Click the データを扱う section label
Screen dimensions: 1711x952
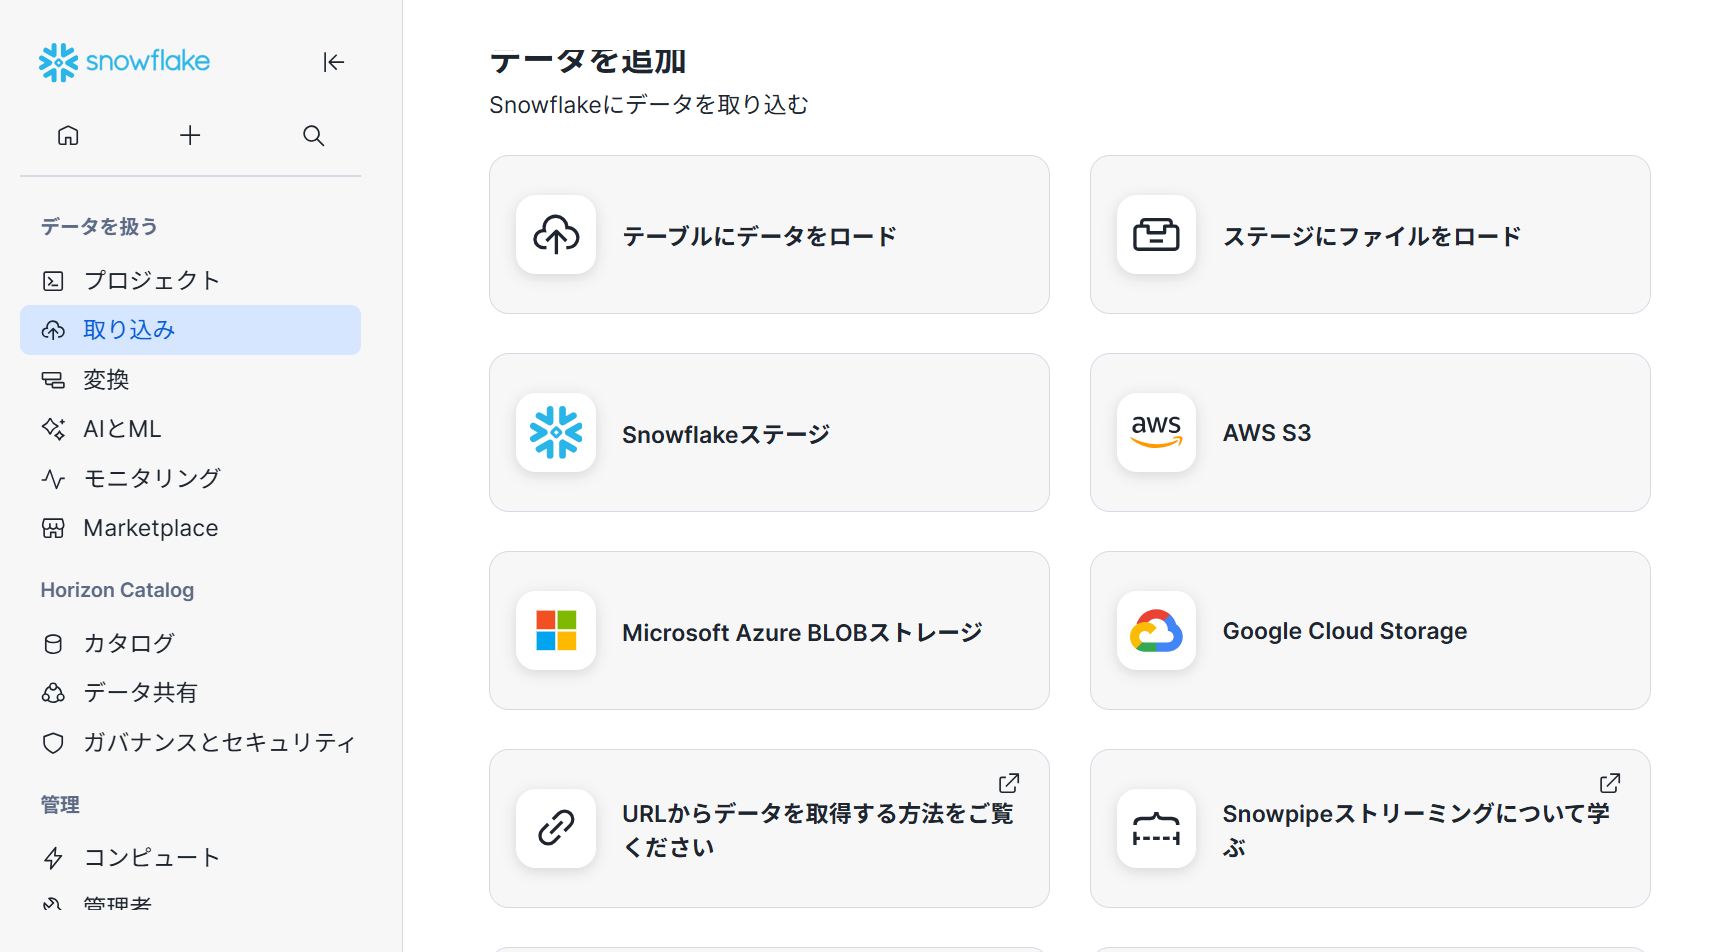(x=99, y=227)
